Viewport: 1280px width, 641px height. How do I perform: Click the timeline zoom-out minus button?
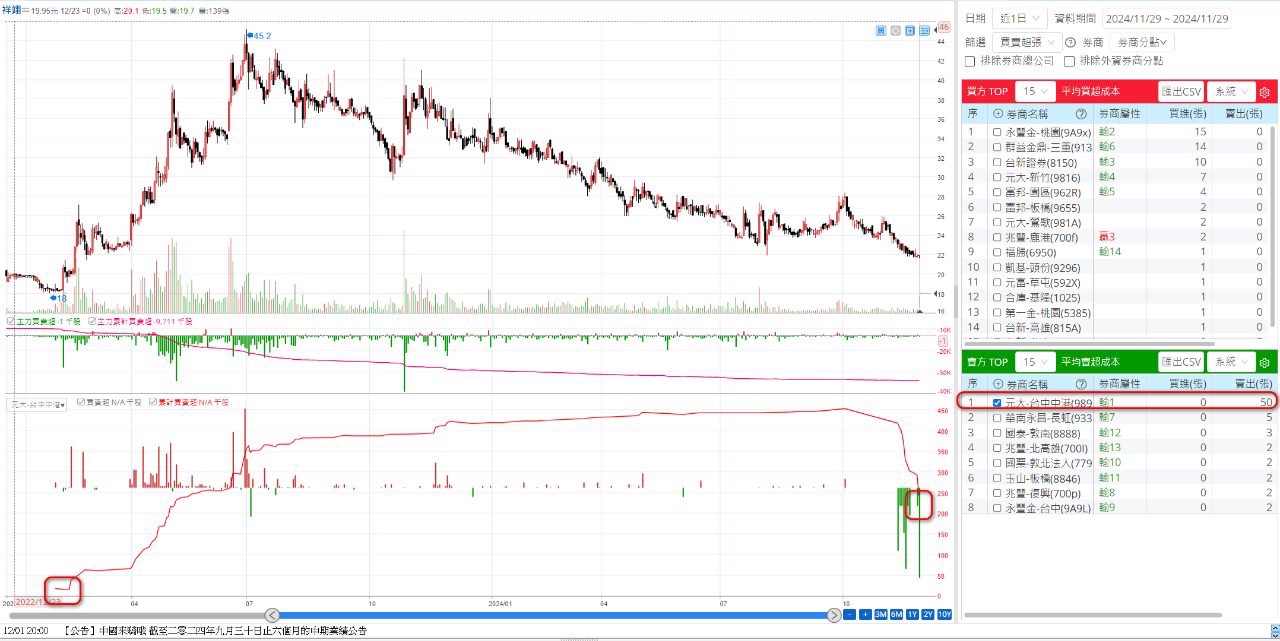pos(849,614)
